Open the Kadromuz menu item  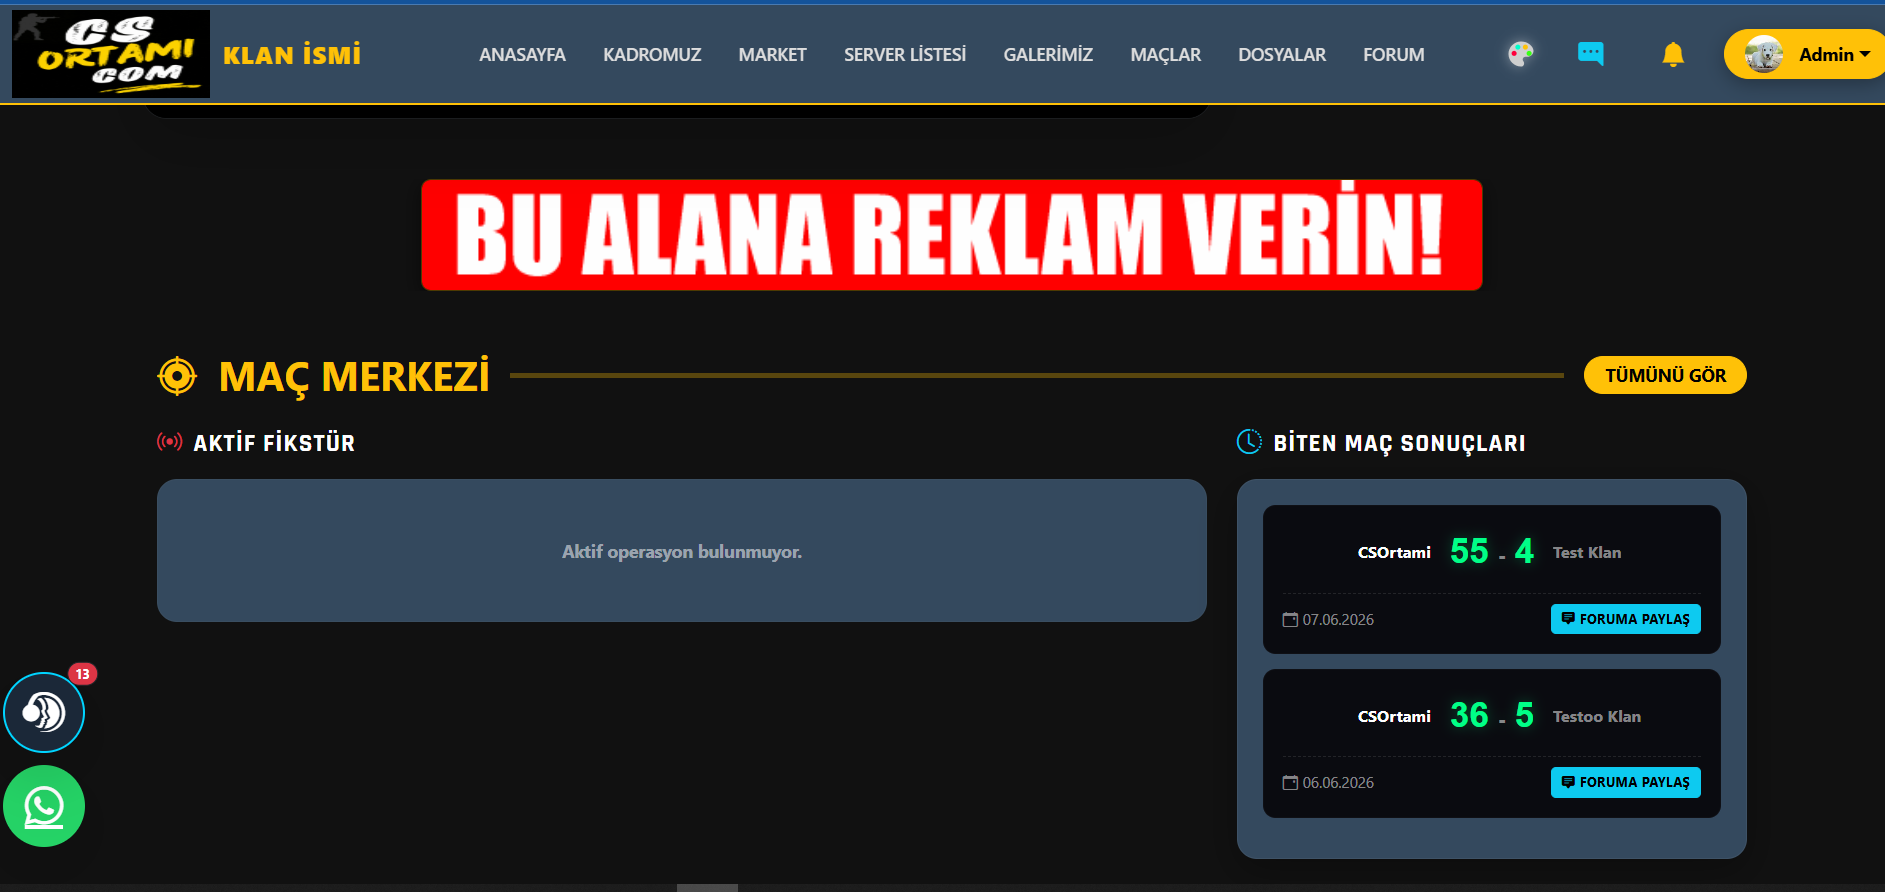point(652,55)
